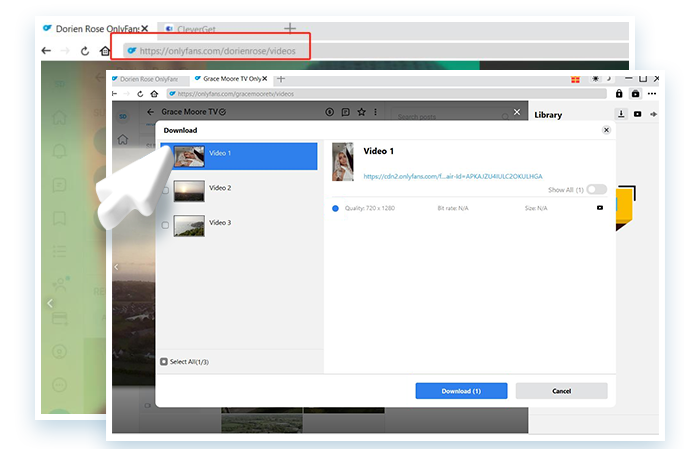
Task: Click the star favorite icon on profile header
Action: tap(361, 112)
